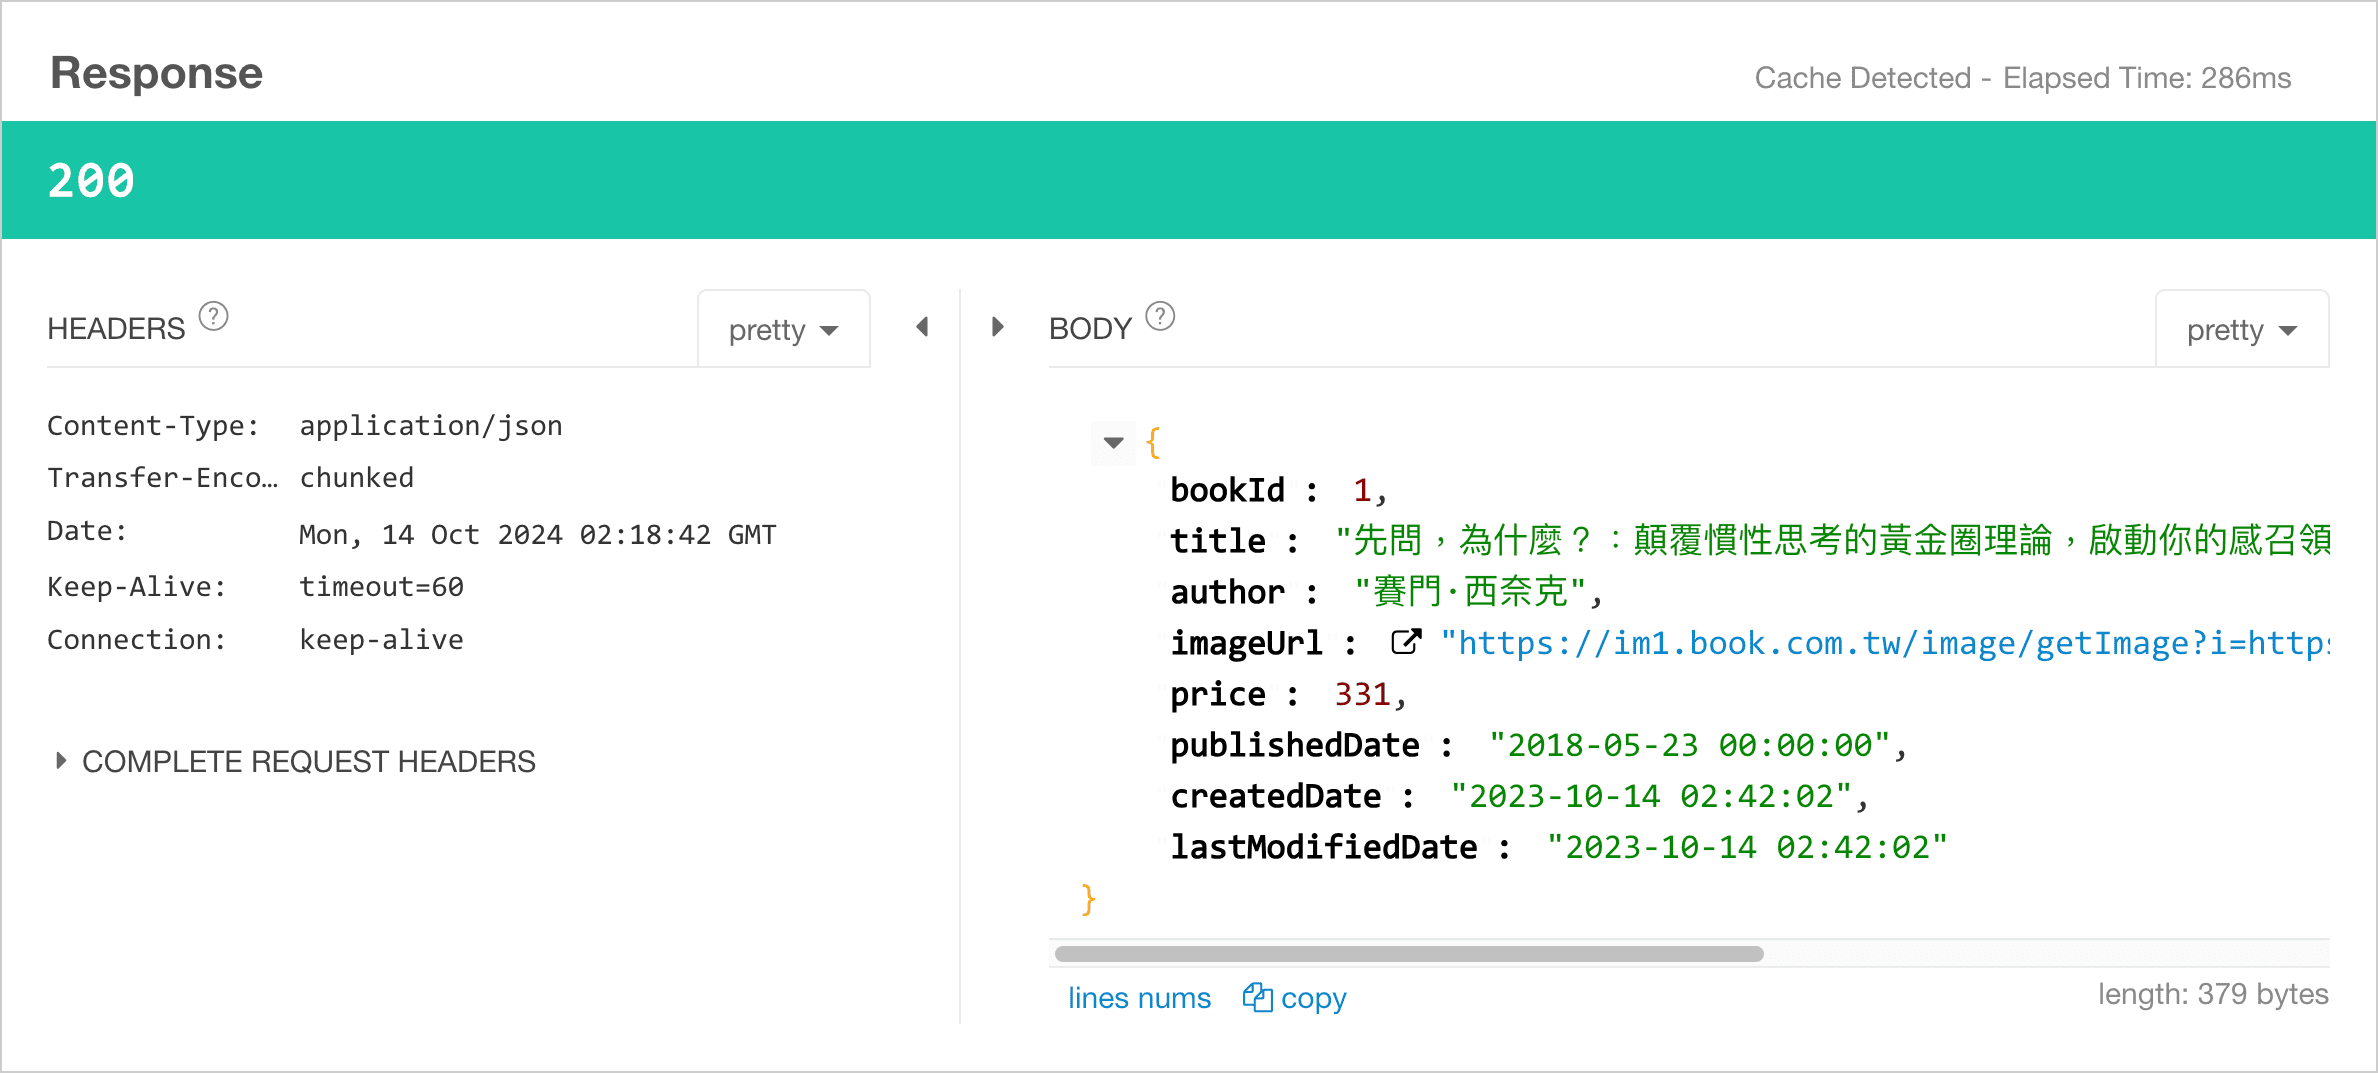
Task: Collapse body panel with right arrow
Action: point(997,327)
